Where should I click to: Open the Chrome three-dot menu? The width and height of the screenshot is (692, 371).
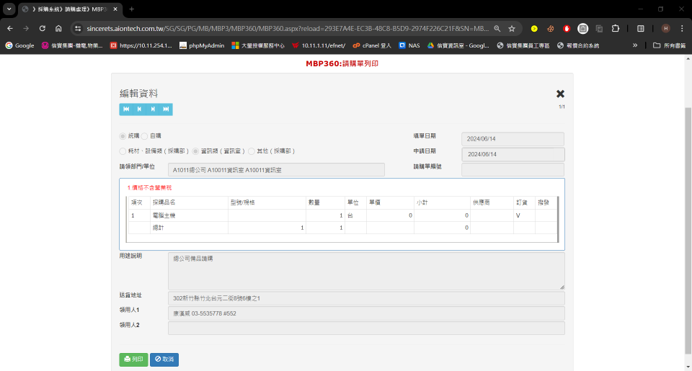pyautogui.click(x=682, y=28)
